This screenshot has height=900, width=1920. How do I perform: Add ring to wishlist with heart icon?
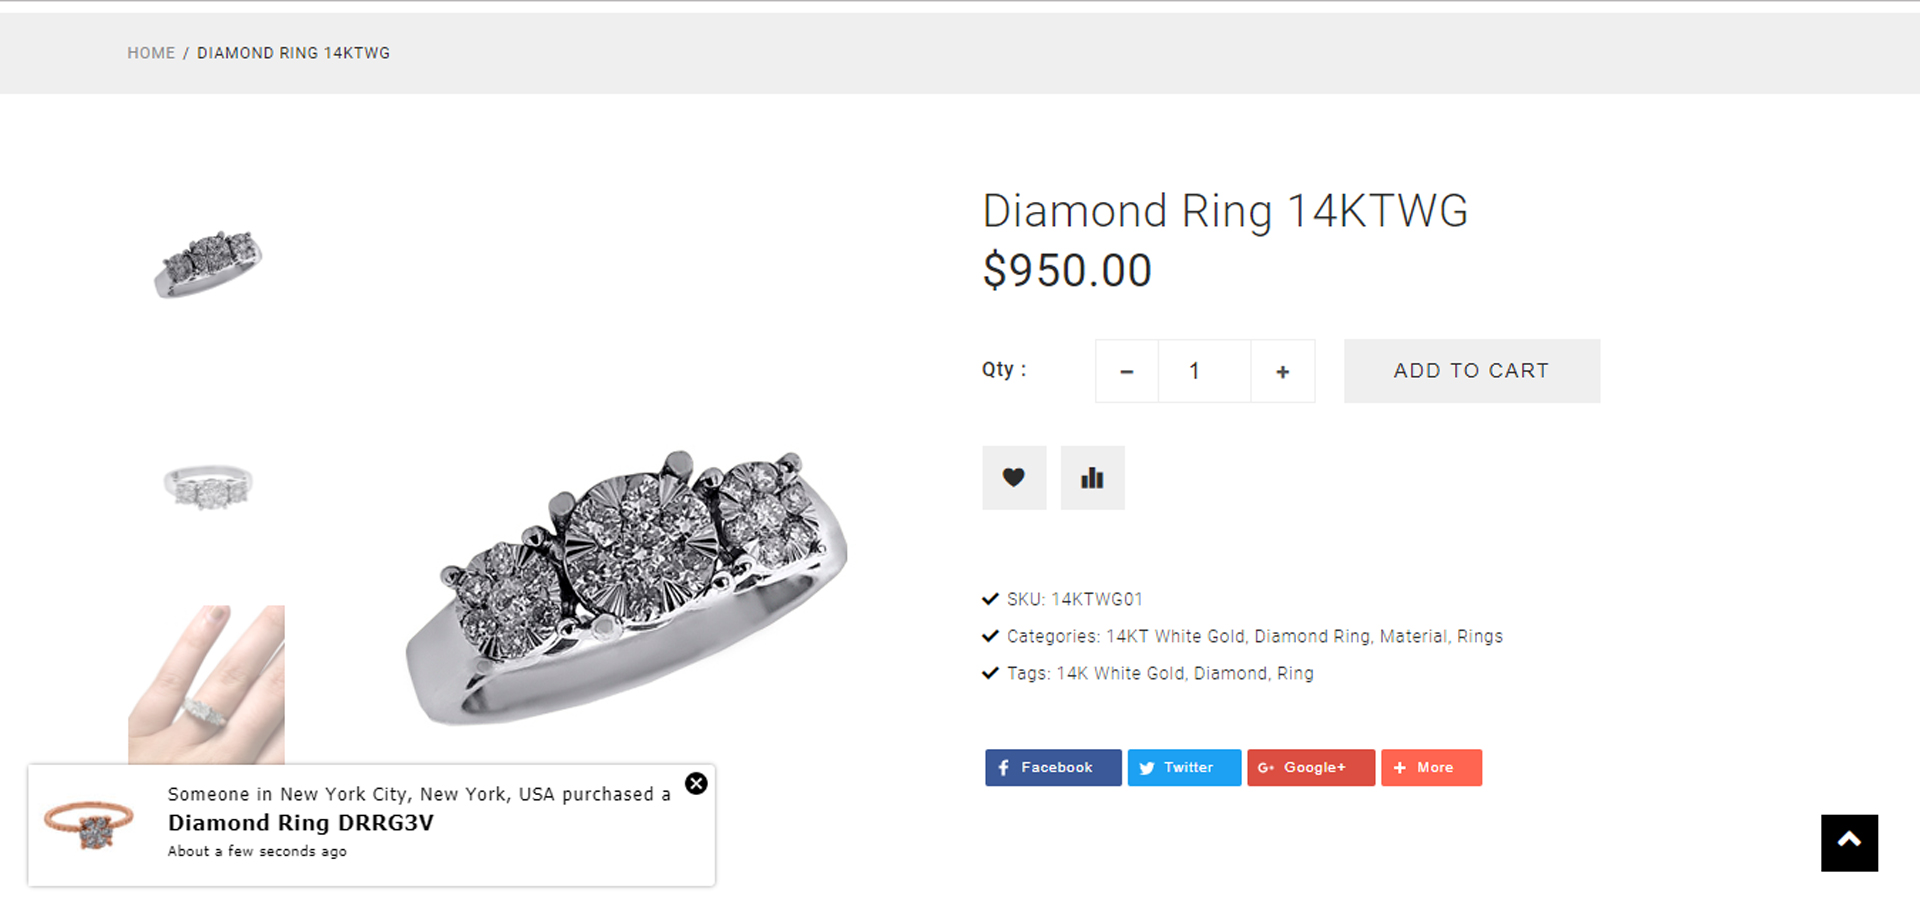[x=1013, y=478]
